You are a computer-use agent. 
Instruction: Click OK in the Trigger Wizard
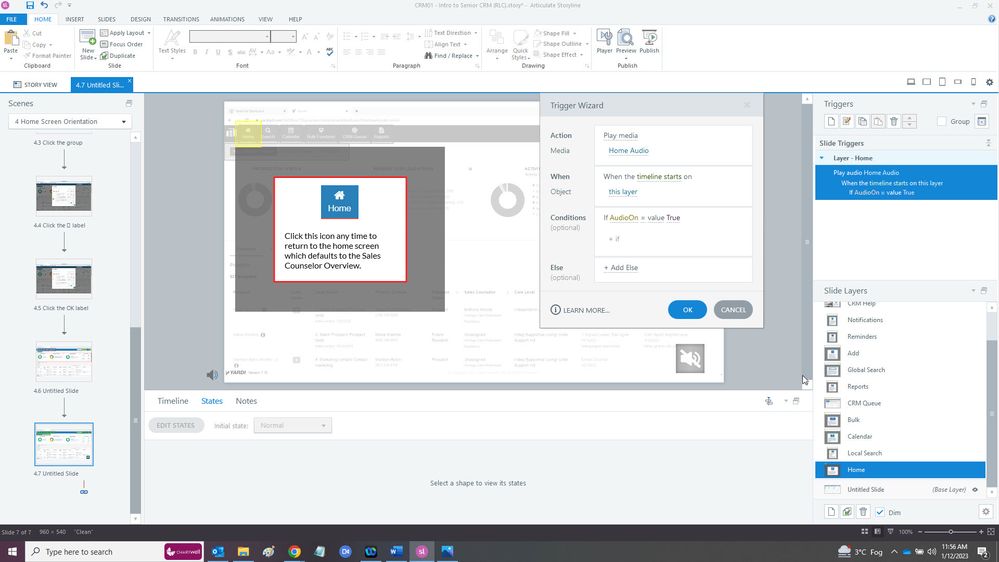coord(687,310)
